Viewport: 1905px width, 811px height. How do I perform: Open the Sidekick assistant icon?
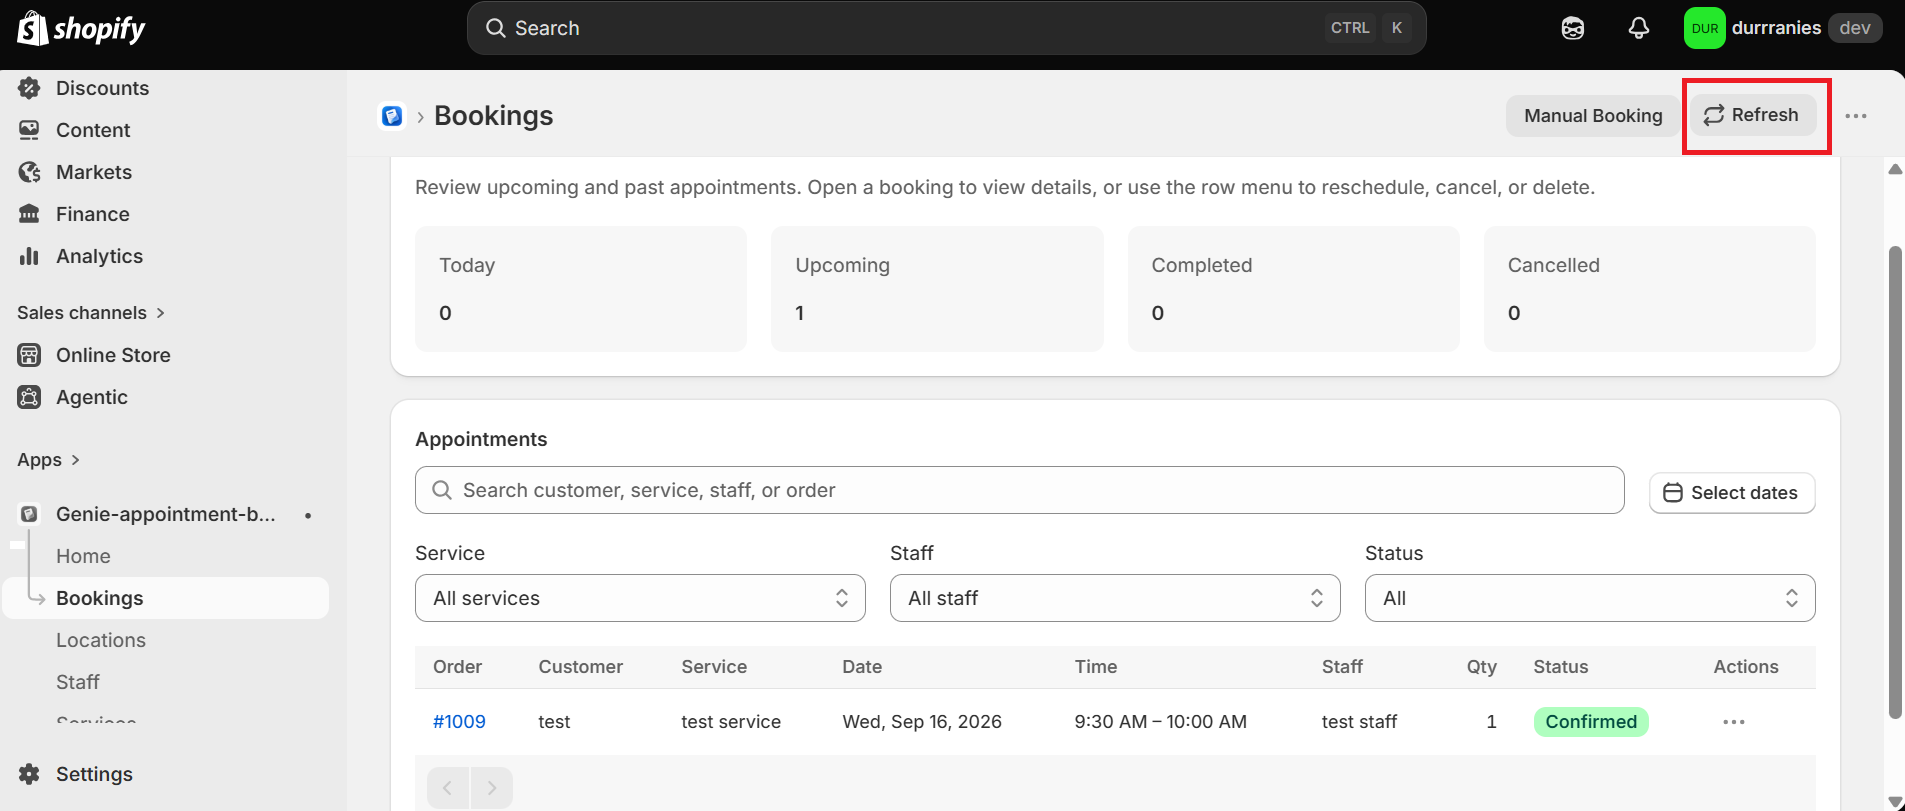[x=1573, y=28]
